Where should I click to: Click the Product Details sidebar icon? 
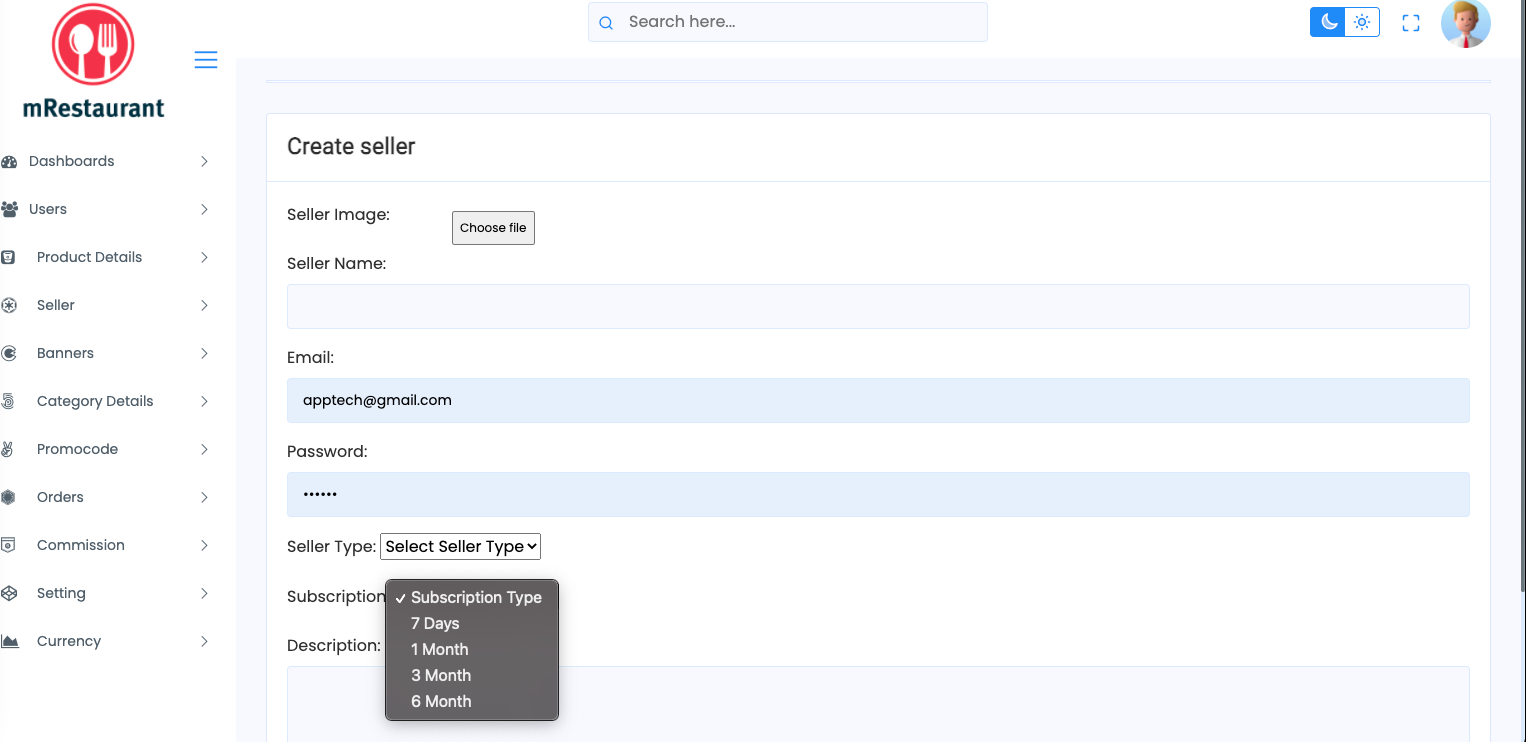(x=8, y=257)
